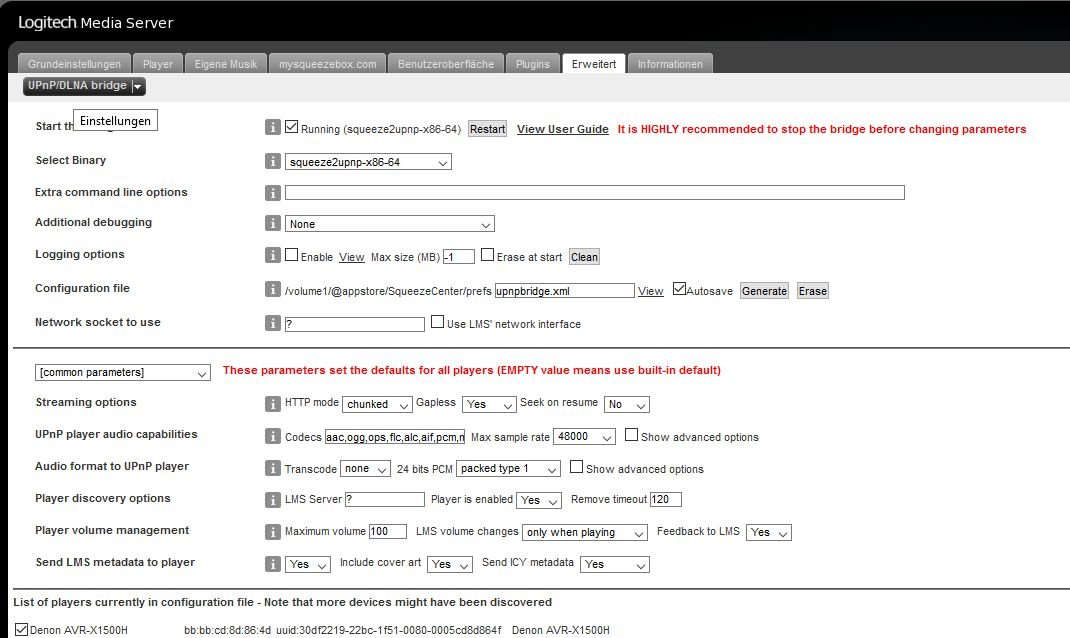Viewport: 1070px width, 638px height.
Task: Open the View User Guide link
Action: (x=562, y=129)
